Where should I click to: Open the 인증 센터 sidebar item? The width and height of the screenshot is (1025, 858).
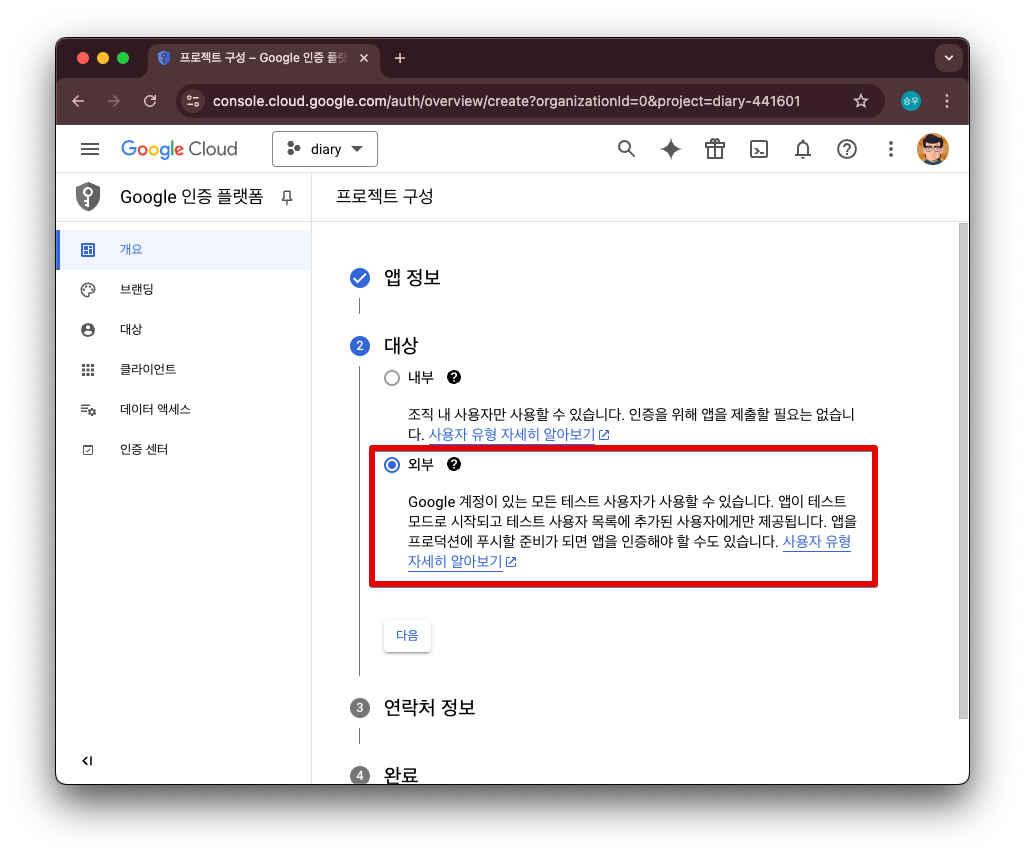184,450
